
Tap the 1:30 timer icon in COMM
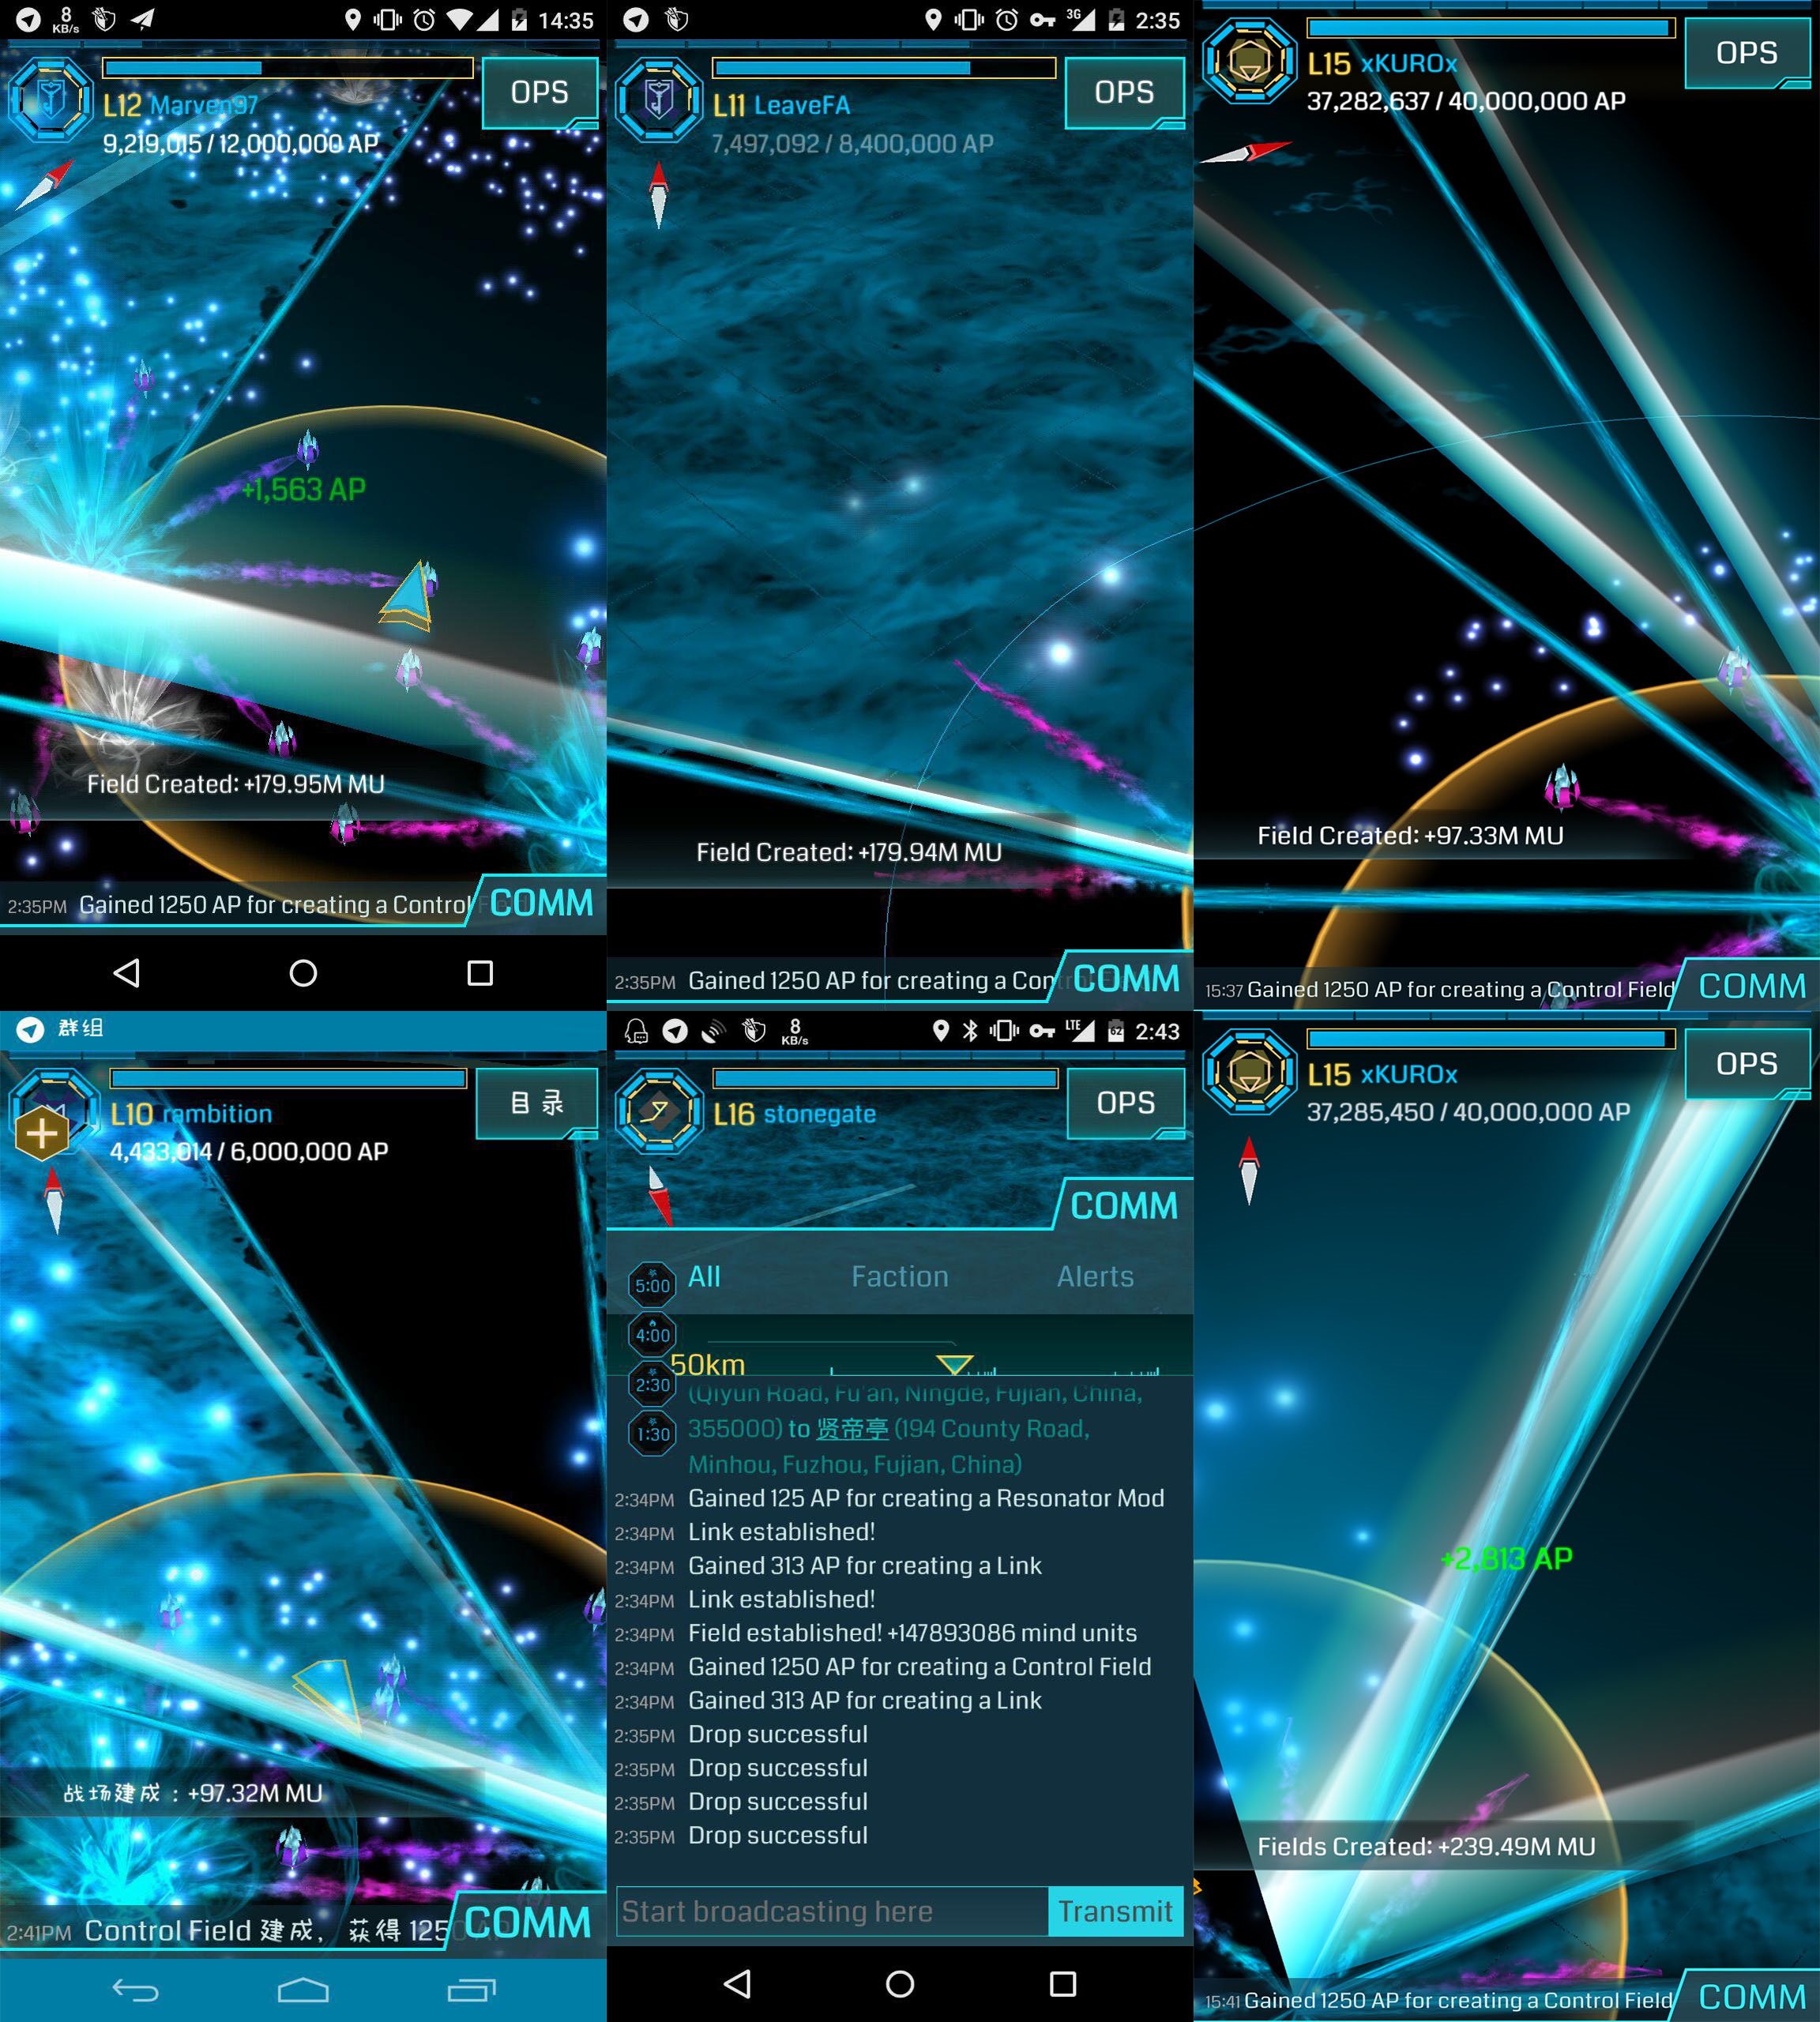point(652,1433)
